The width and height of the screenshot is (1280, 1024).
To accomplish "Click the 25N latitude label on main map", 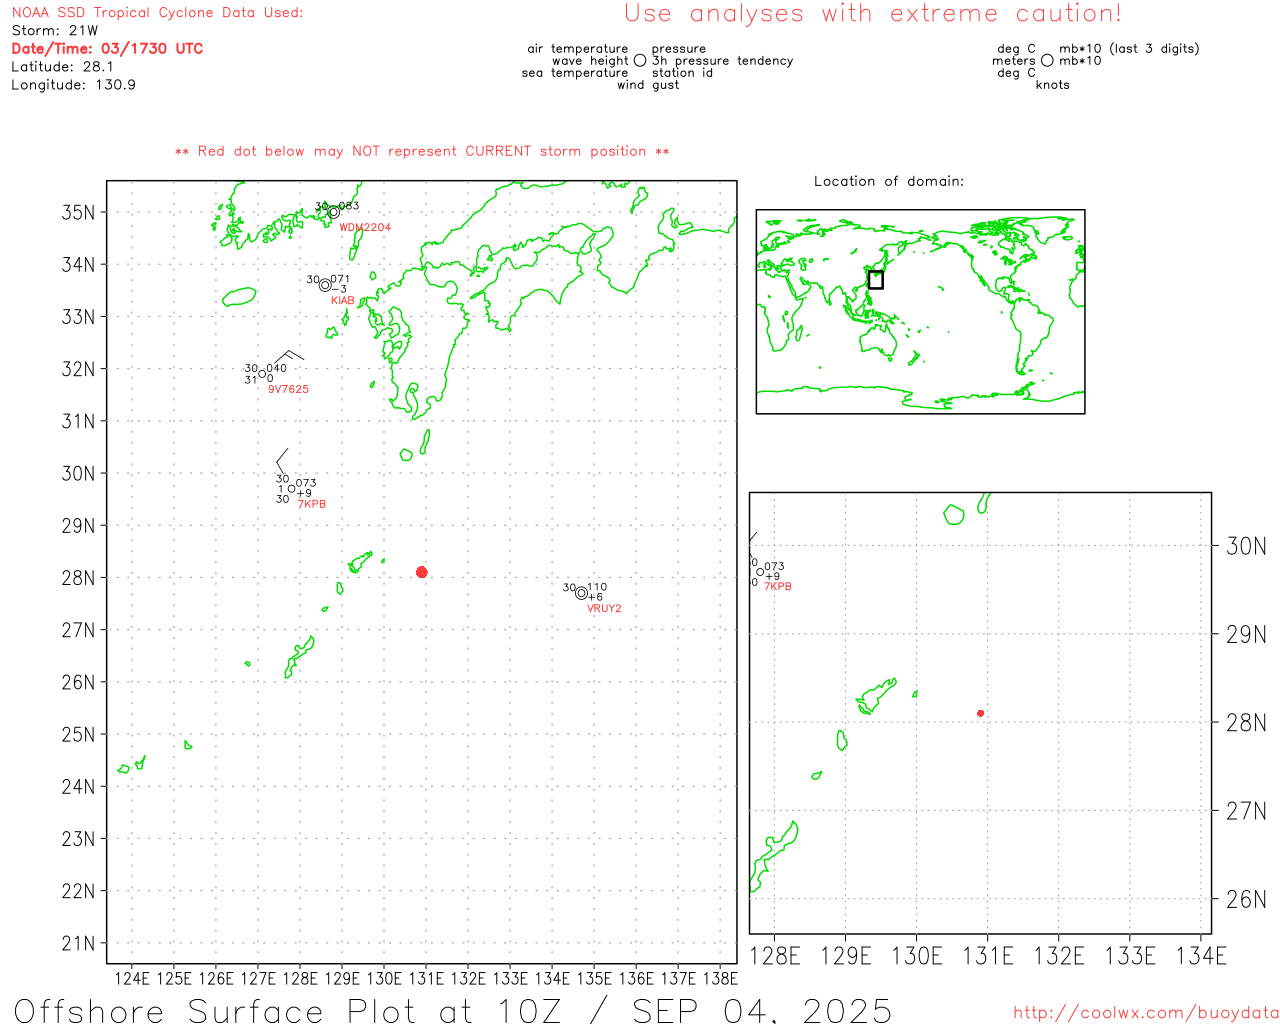I will click(78, 735).
